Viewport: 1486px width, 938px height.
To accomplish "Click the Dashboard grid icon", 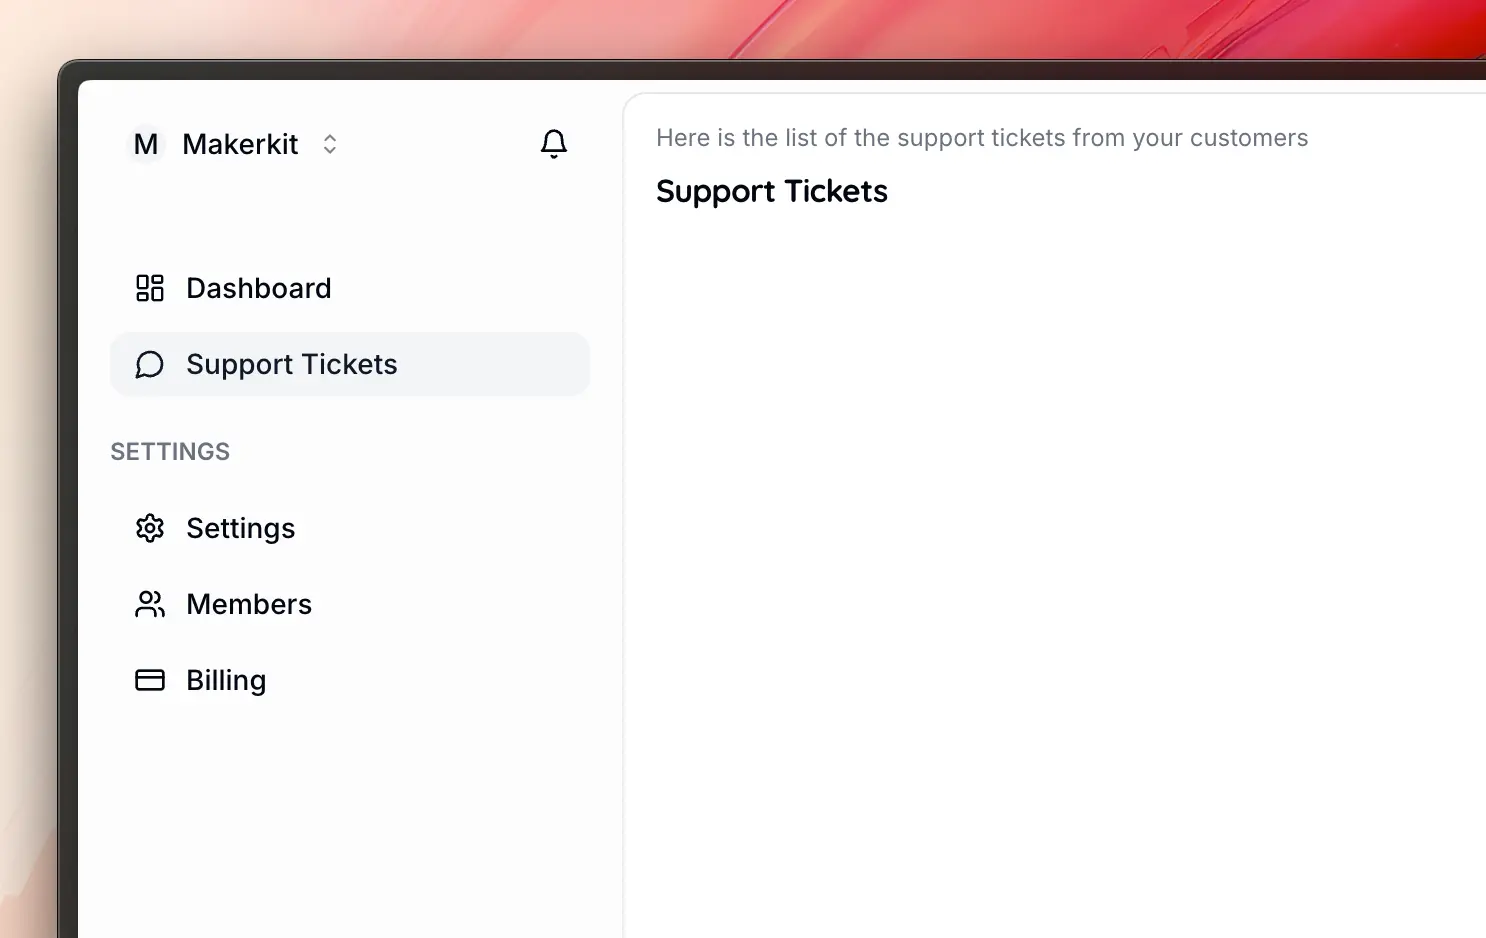I will tap(150, 288).
